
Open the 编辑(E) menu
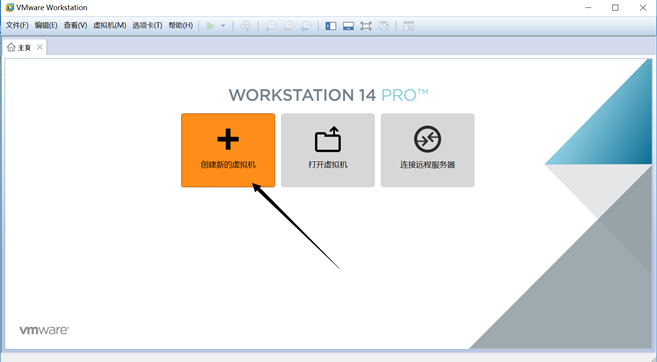click(x=46, y=26)
